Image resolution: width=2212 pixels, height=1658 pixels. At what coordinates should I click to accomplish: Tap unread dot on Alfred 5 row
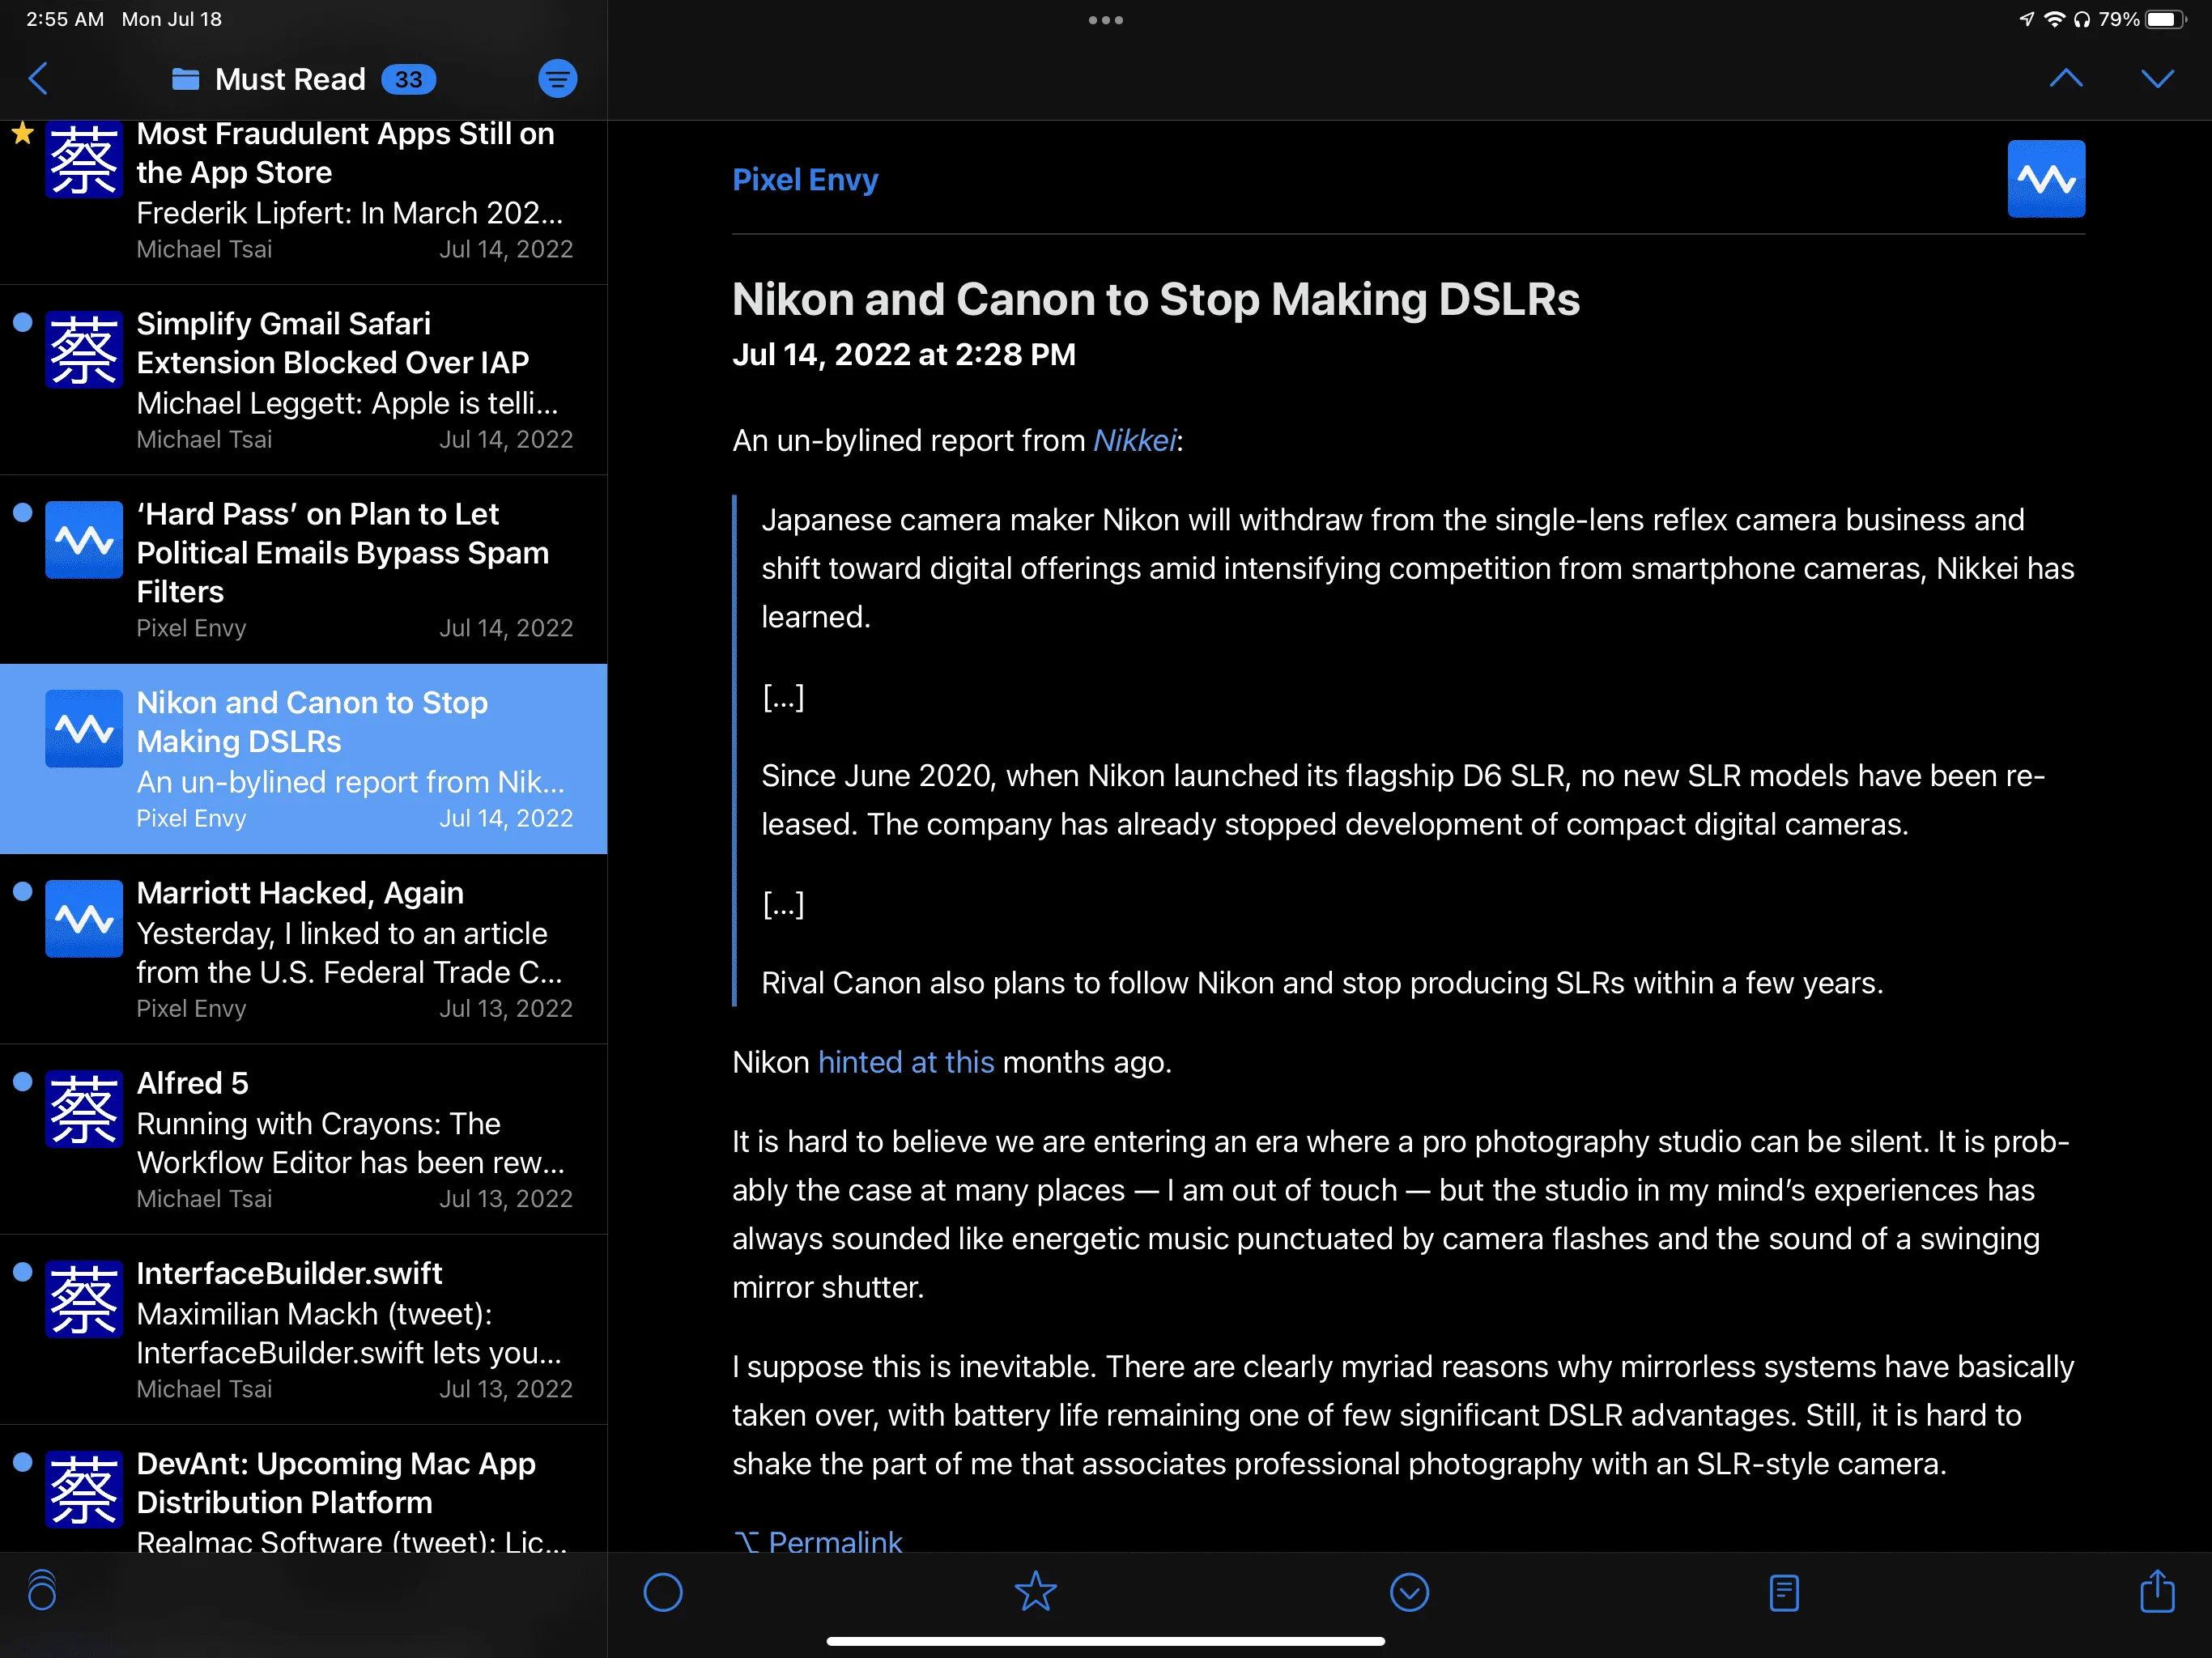23,1081
